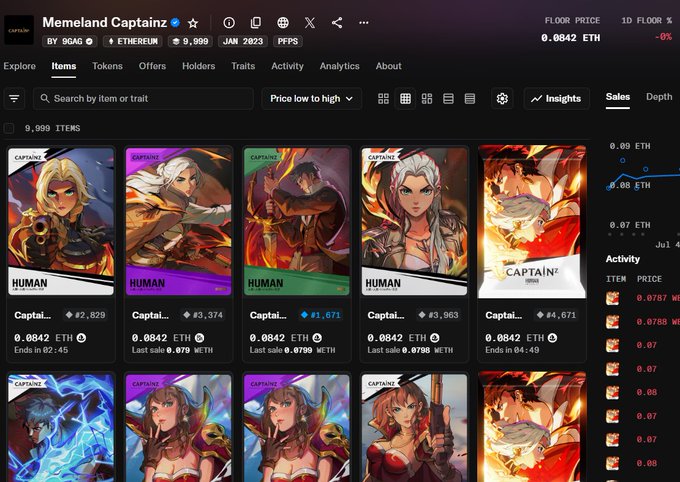The height and width of the screenshot is (482, 680).
Task: Click the Insights button
Action: click(556, 98)
